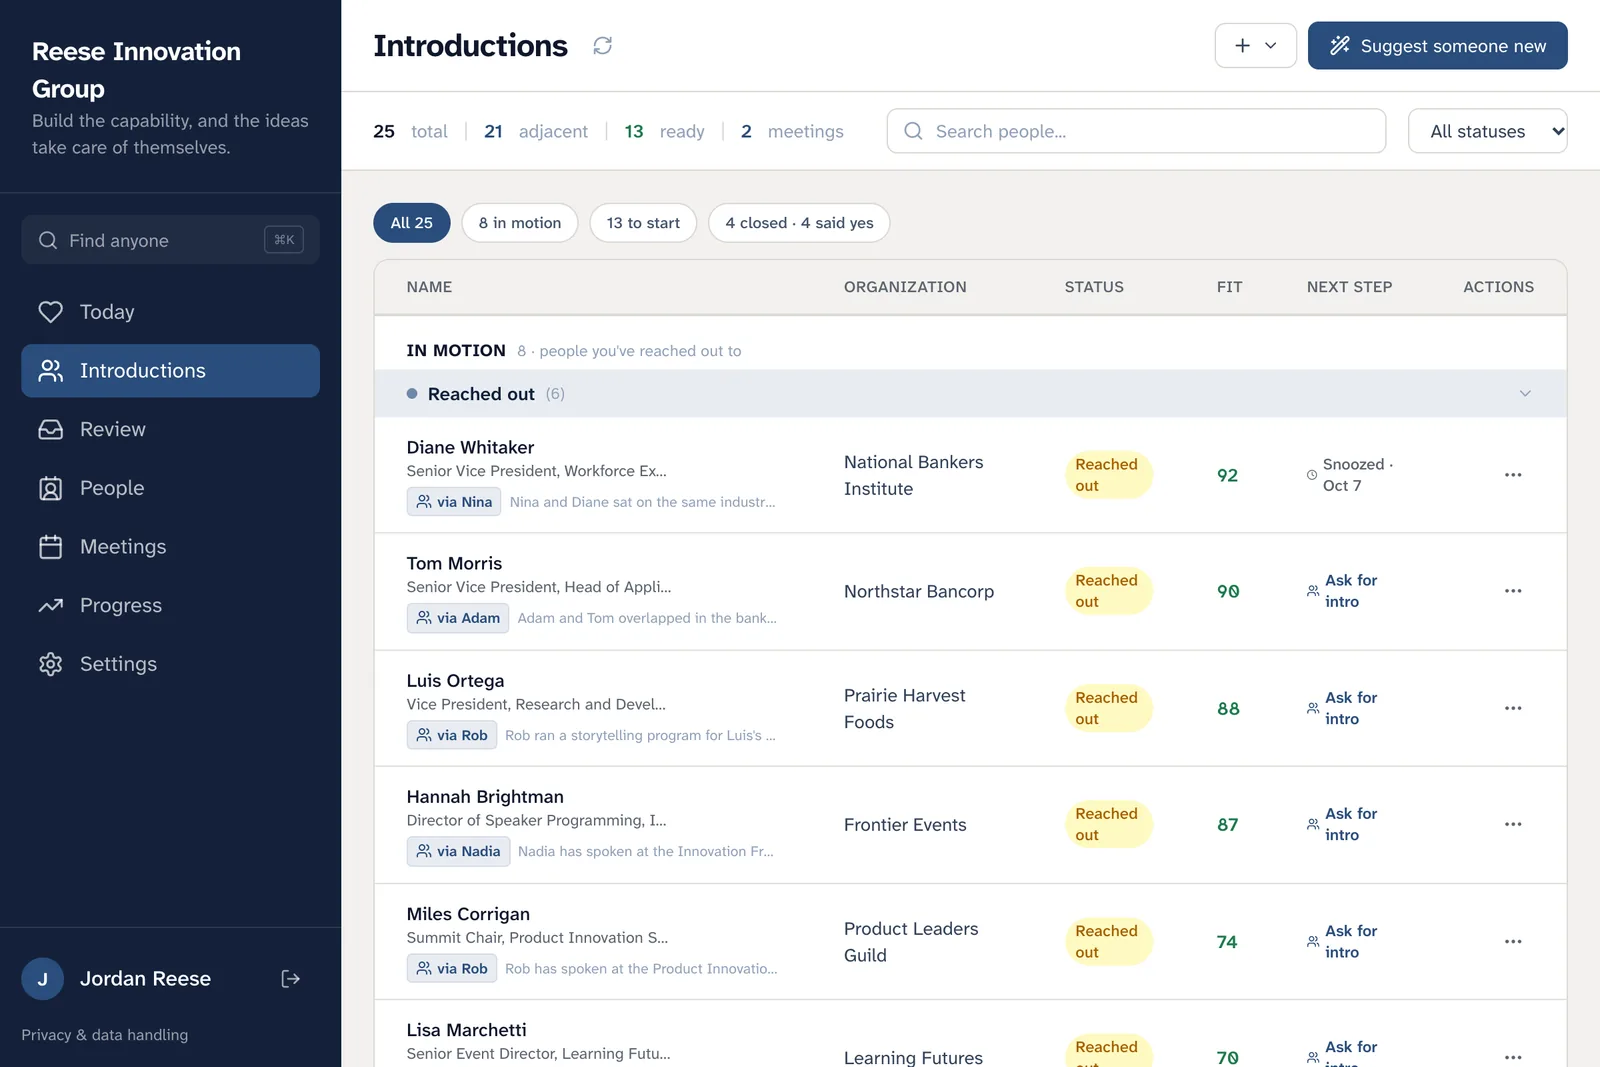Open the Progress view
This screenshot has width=1600, height=1067.
(170, 606)
